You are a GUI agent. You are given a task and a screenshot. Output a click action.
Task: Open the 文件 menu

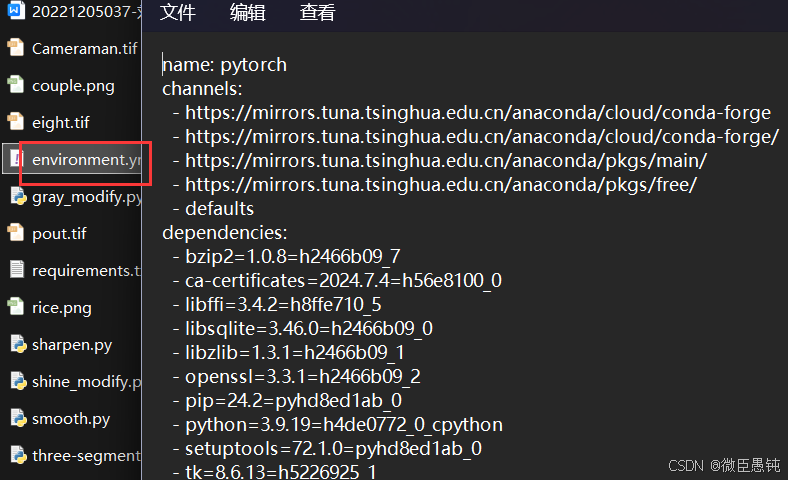pos(177,12)
